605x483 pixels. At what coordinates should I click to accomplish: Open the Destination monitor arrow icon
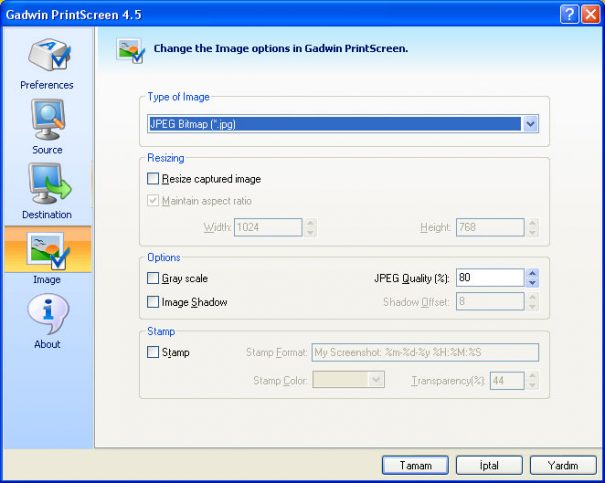(x=49, y=184)
